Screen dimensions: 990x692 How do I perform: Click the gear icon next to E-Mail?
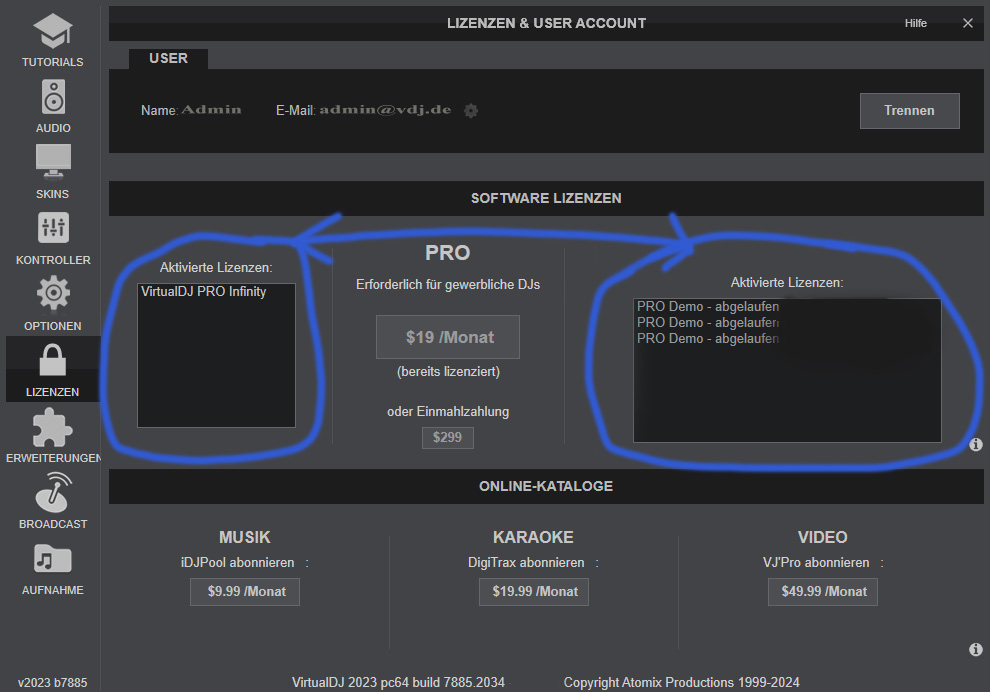(x=471, y=110)
